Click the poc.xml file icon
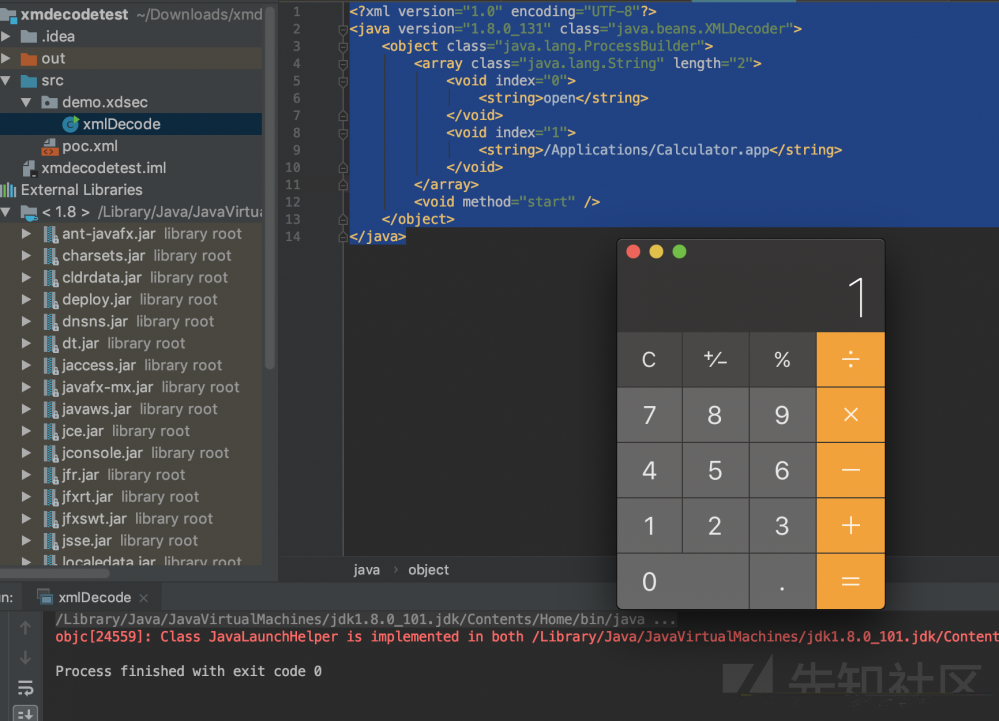 50,147
